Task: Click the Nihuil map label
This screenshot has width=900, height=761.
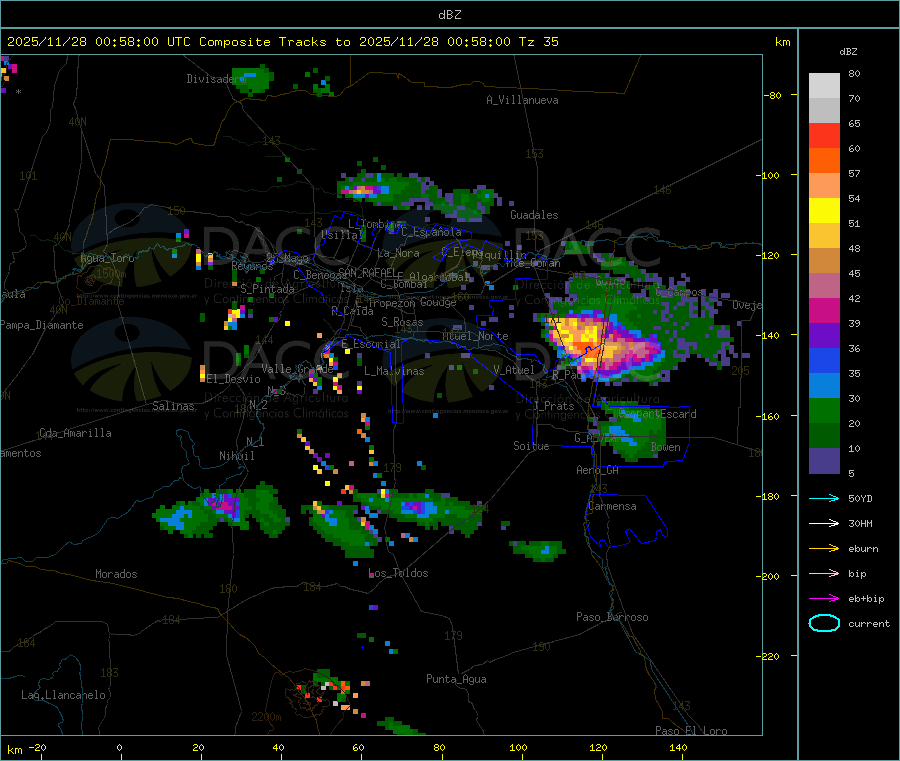Action: 237,456
